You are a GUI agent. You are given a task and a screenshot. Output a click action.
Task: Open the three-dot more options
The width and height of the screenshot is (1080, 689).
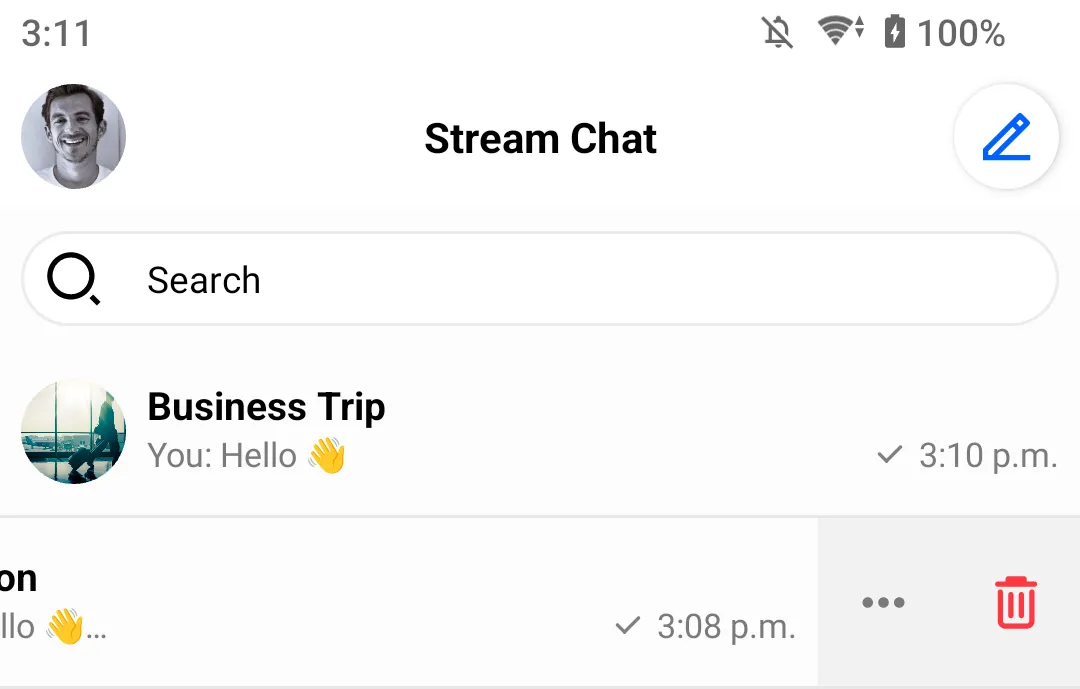pyautogui.click(x=883, y=602)
